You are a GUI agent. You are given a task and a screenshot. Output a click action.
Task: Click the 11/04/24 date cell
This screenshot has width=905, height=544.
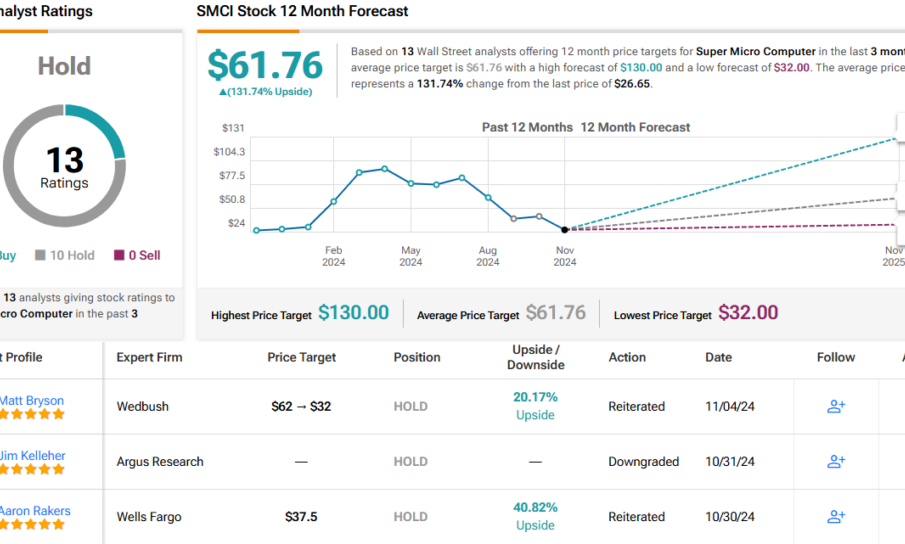pyautogui.click(x=730, y=406)
